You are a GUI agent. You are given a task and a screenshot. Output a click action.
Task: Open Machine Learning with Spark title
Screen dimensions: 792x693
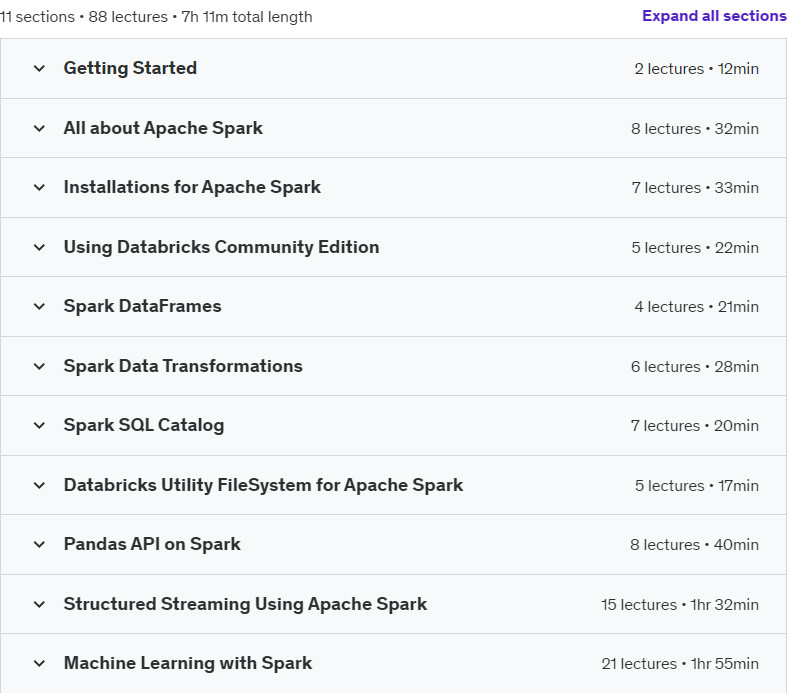[188, 663]
